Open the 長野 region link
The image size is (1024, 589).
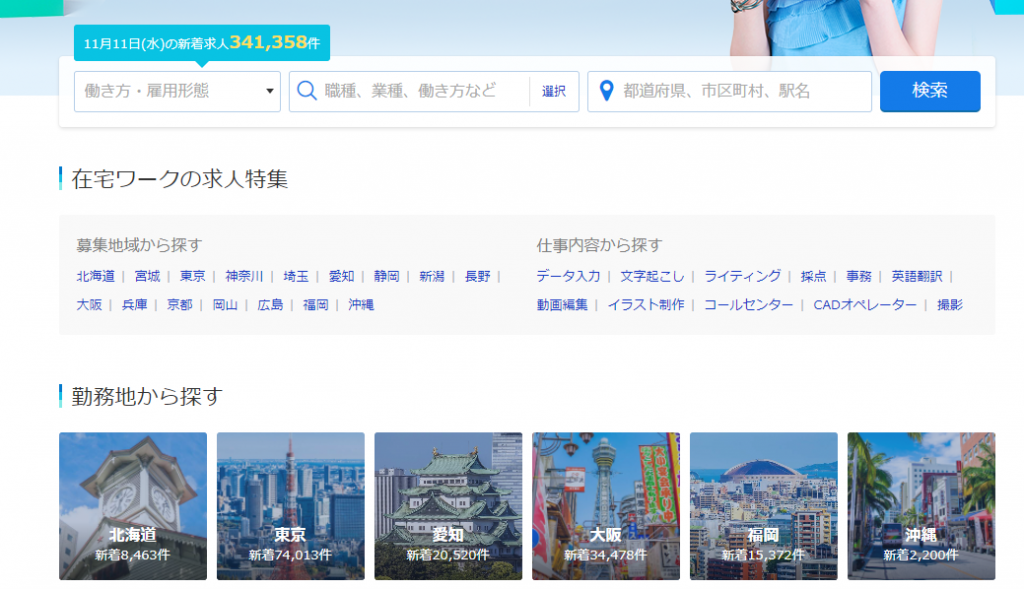point(477,276)
